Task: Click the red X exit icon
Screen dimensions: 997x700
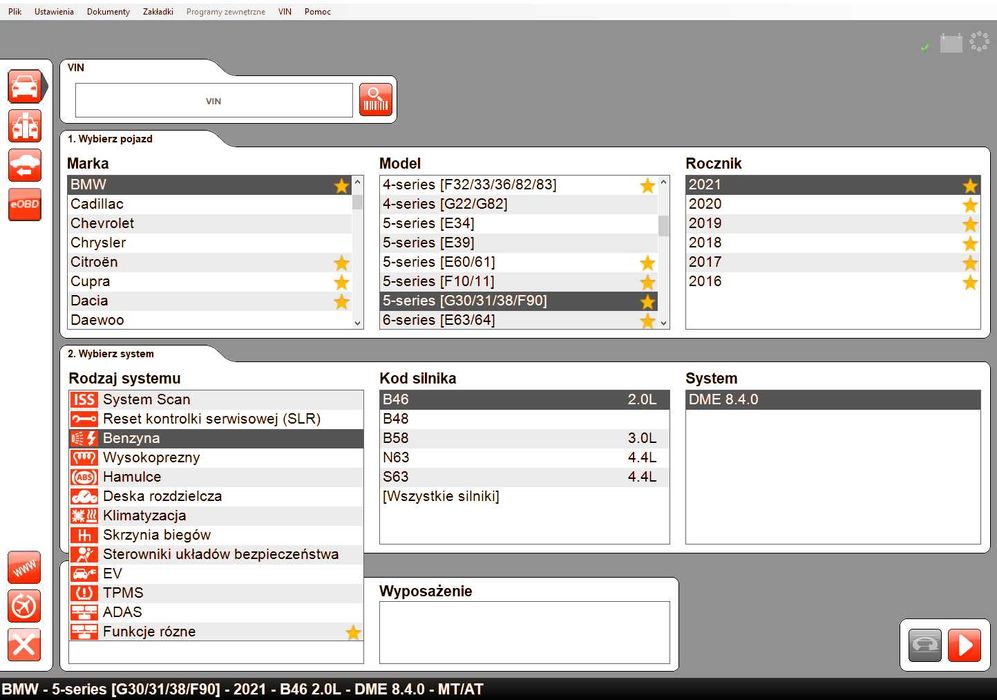Action: click(x=24, y=645)
